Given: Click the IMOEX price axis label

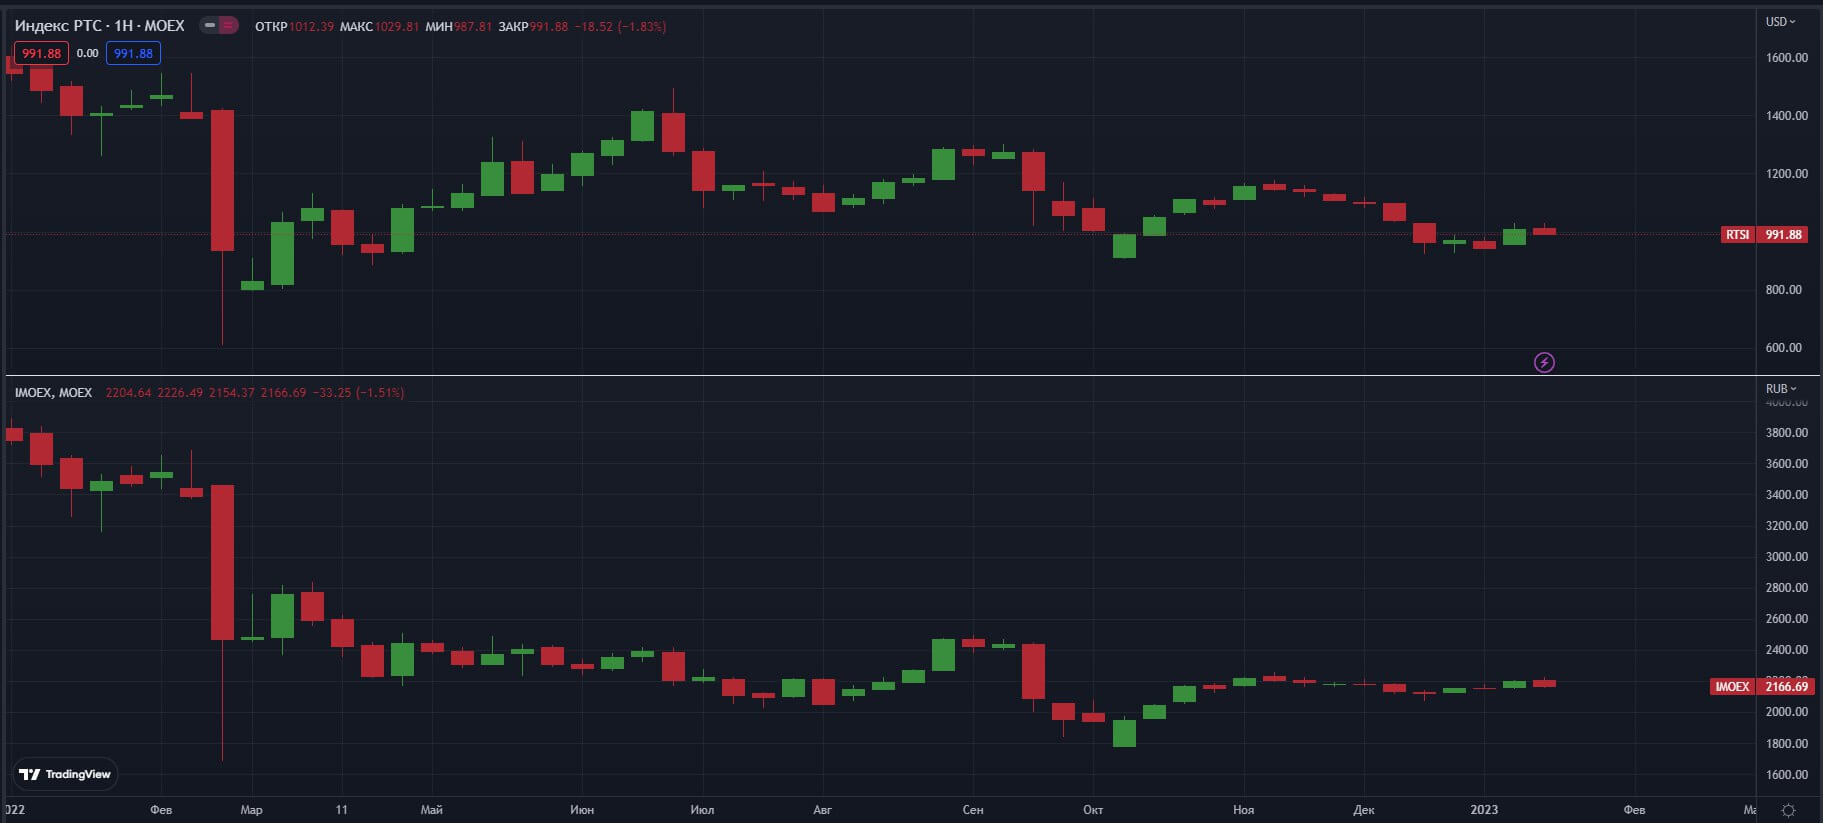Looking at the screenshot, I should coord(1732,686).
